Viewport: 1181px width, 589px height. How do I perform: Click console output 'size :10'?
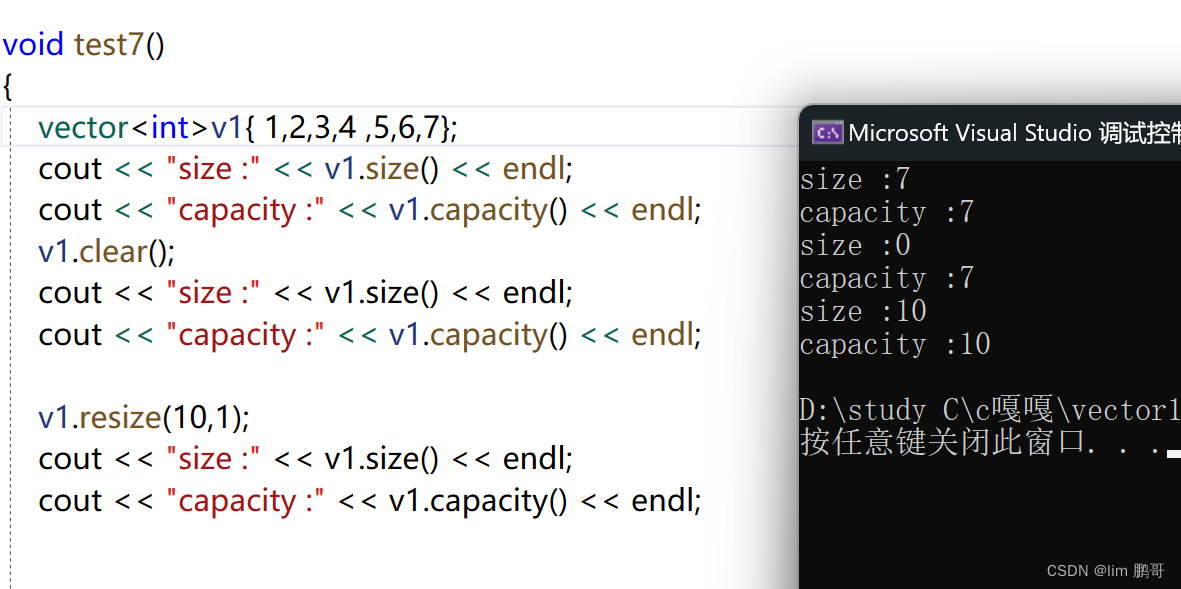pyautogui.click(x=863, y=312)
